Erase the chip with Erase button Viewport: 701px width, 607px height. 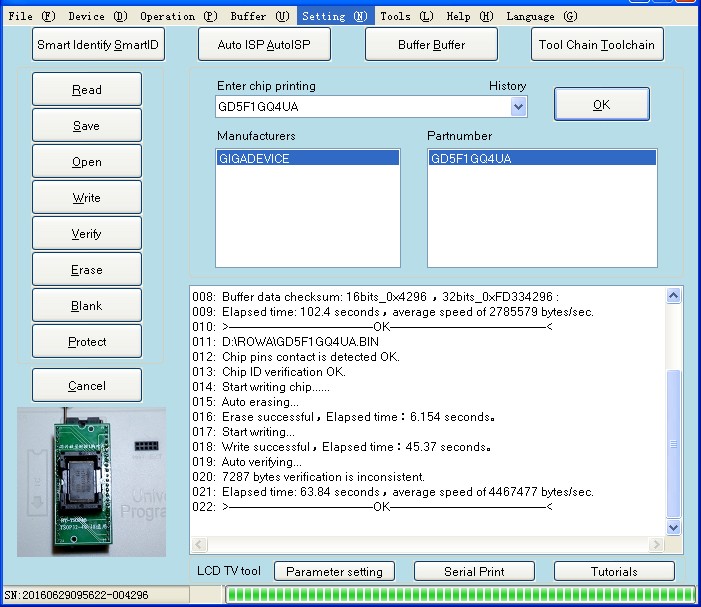point(87,270)
